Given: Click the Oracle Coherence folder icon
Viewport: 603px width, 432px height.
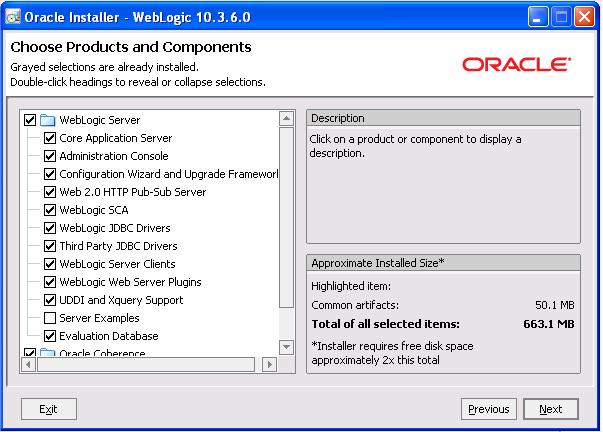Looking at the screenshot, I should 47,354.
